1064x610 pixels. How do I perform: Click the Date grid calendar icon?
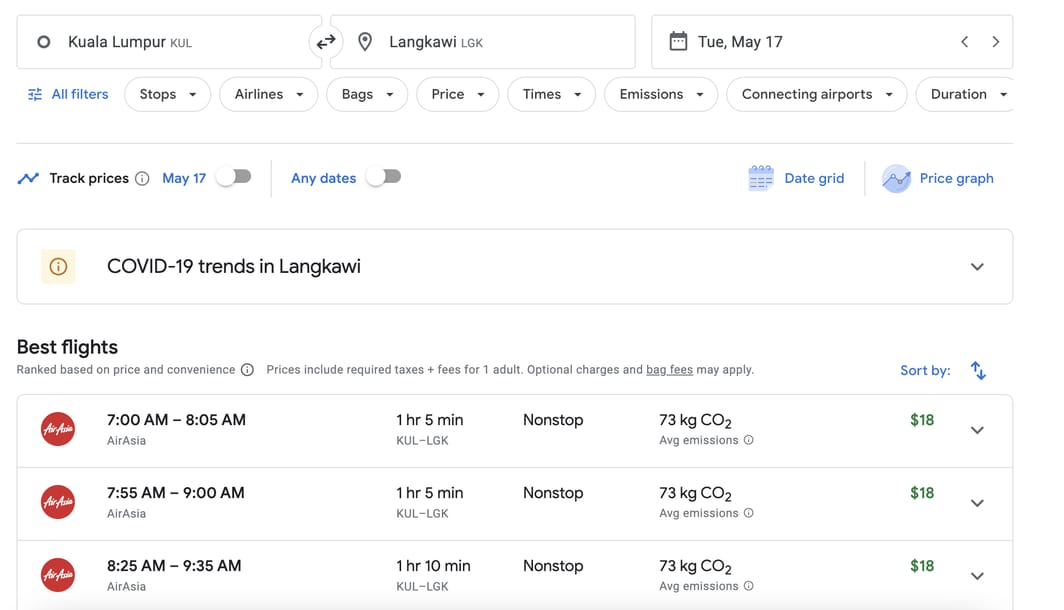pos(761,178)
